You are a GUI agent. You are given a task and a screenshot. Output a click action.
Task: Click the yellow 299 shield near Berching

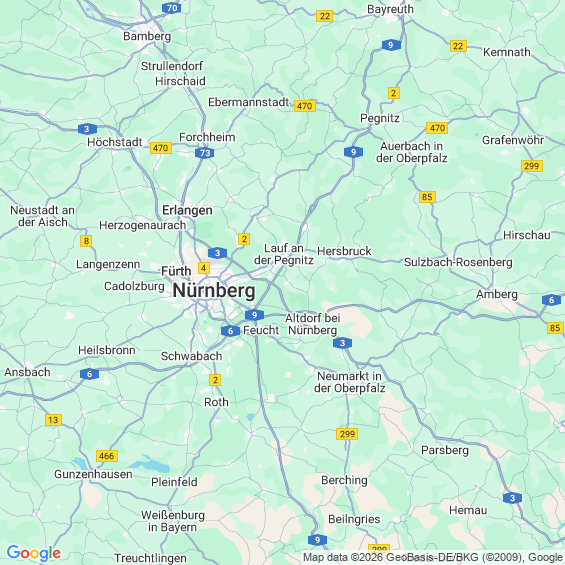347,434
